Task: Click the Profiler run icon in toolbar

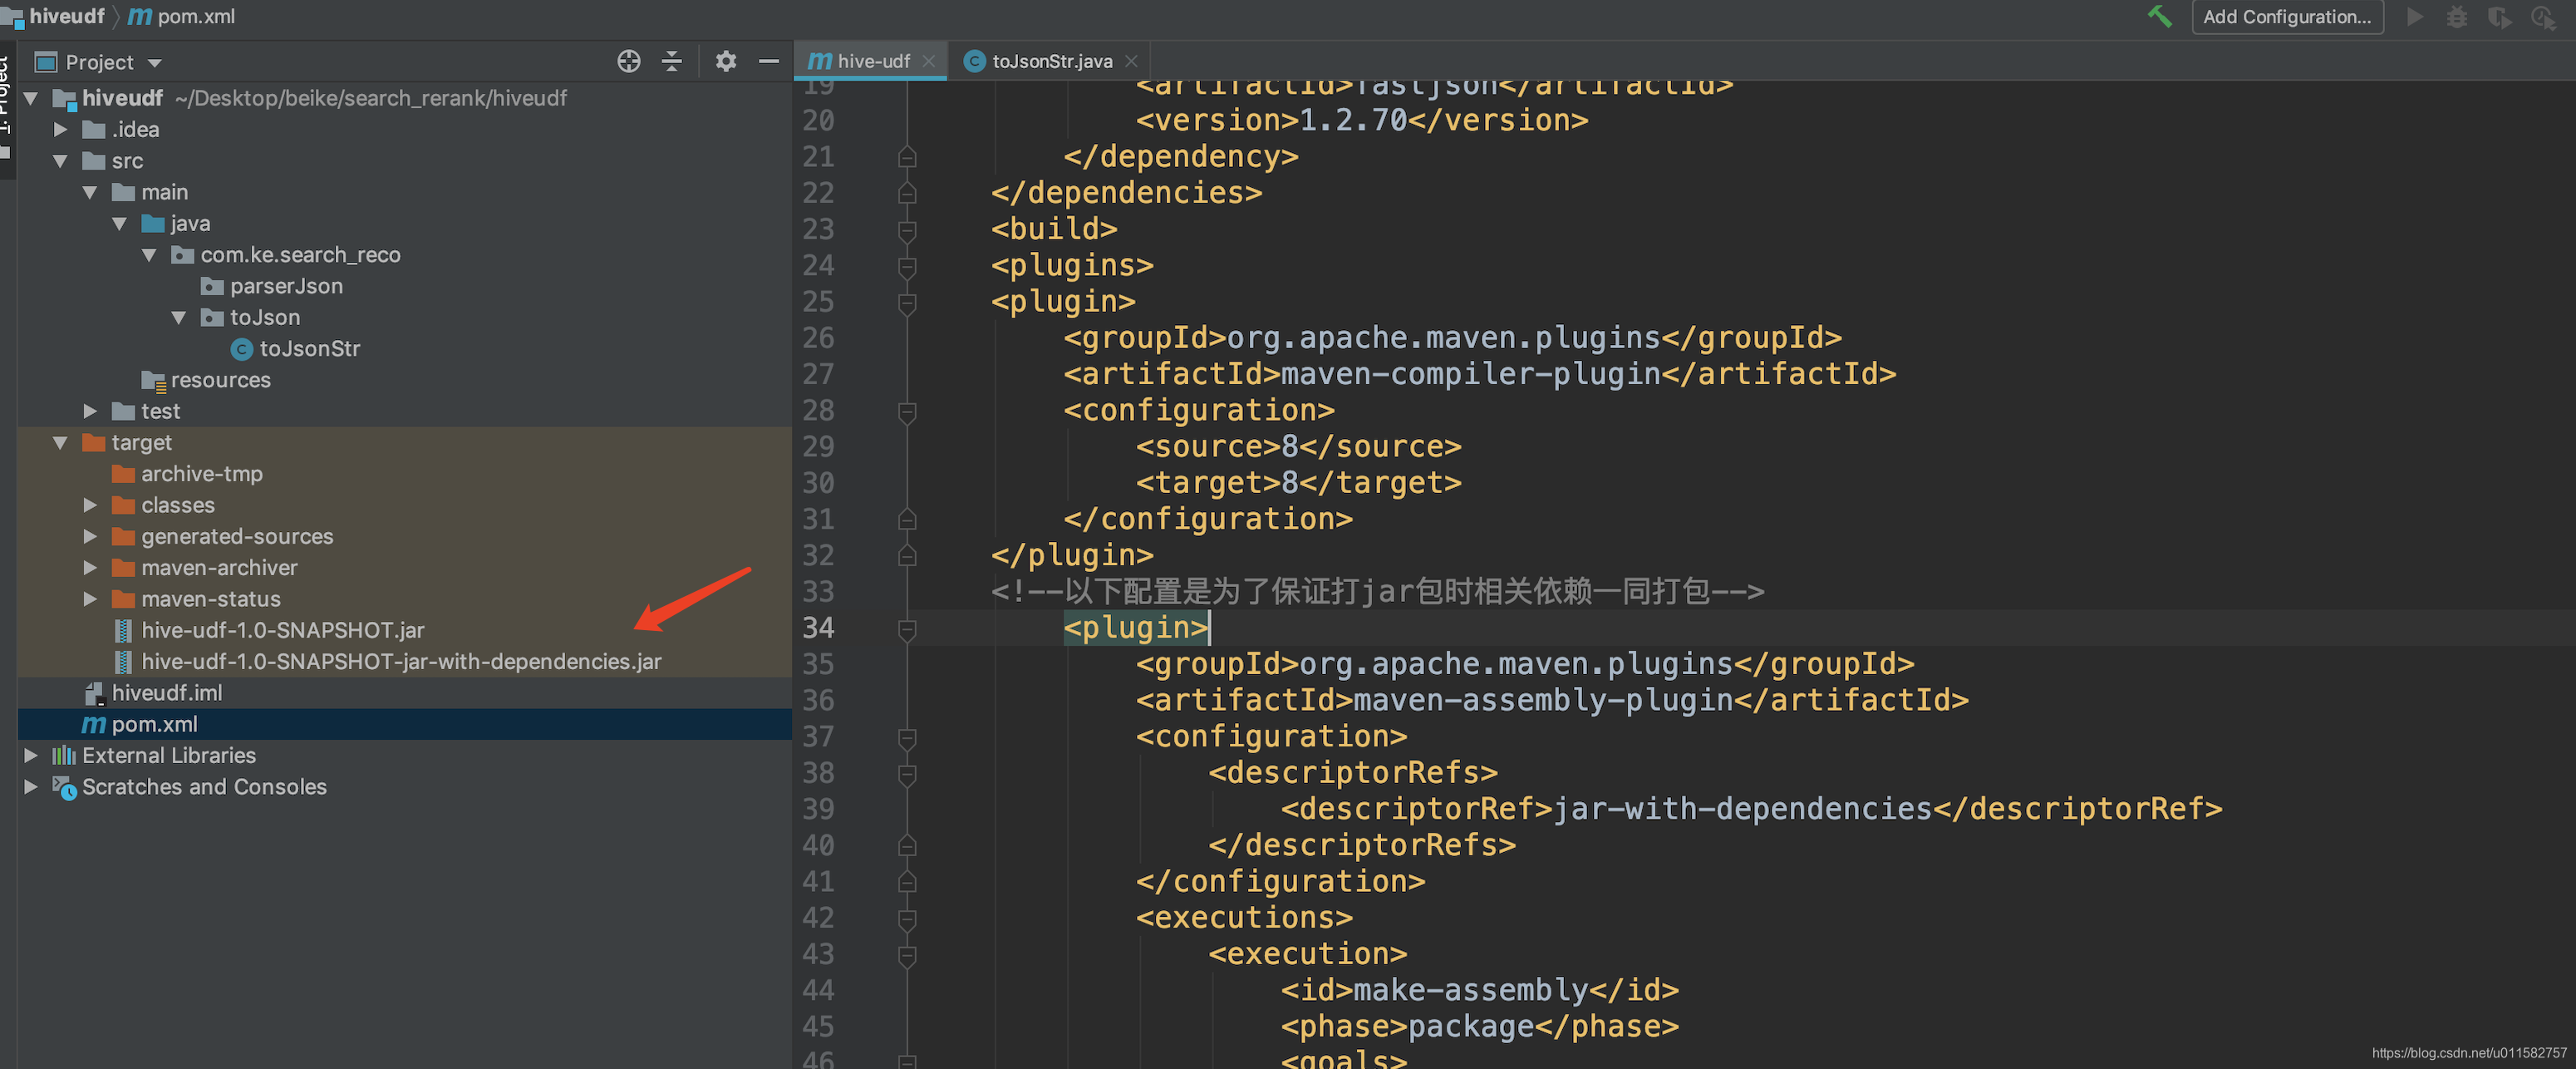Action: (2543, 17)
